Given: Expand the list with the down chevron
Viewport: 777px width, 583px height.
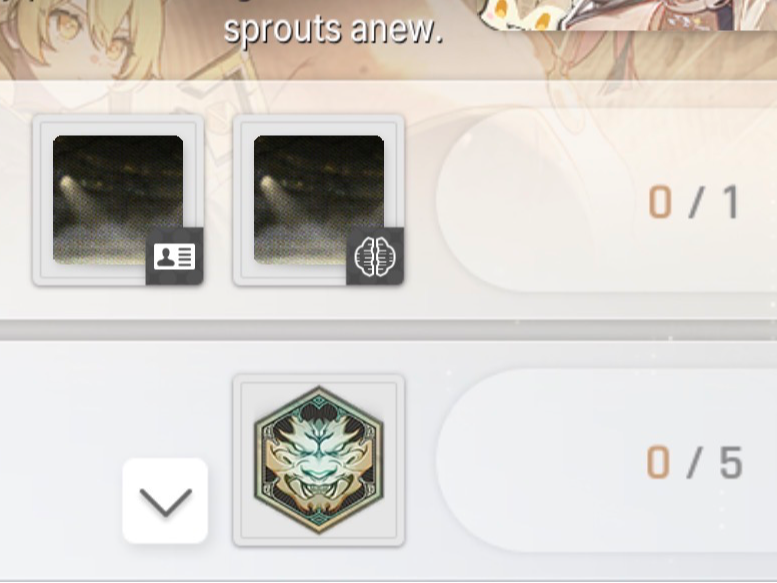Looking at the screenshot, I should 165,501.
